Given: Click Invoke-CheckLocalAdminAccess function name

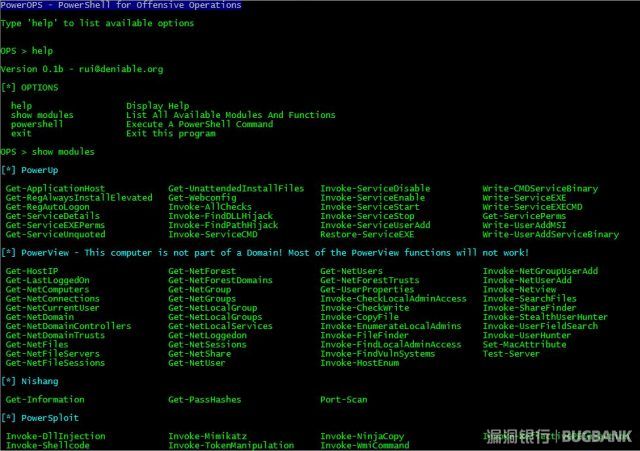Looking at the screenshot, I should 393,299.
